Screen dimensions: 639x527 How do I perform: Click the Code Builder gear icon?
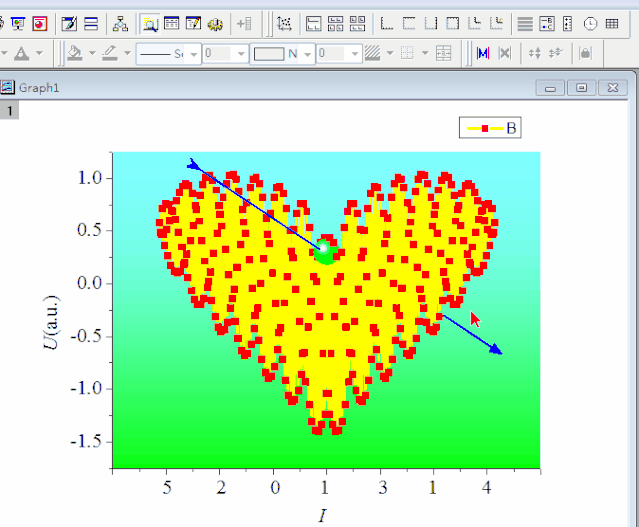click(214, 23)
